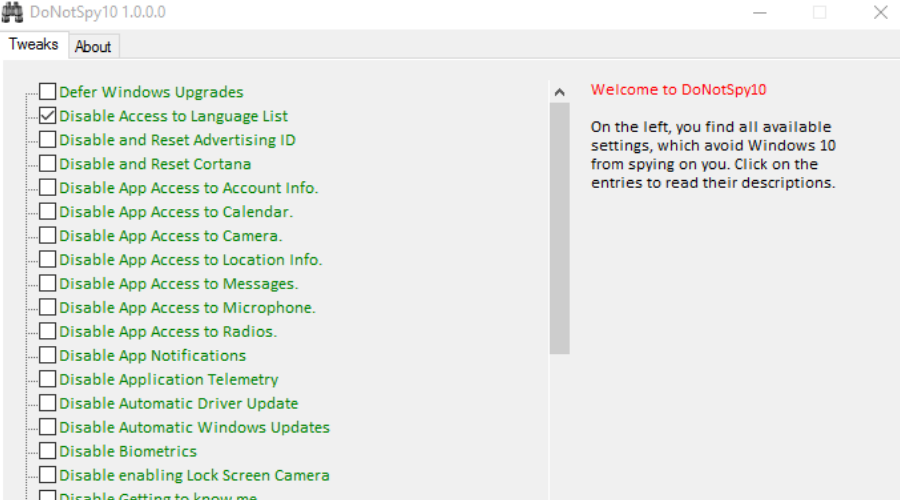
Task: Enable the Disable App Notifications checkbox
Action: pyautogui.click(x=48, y=355)
